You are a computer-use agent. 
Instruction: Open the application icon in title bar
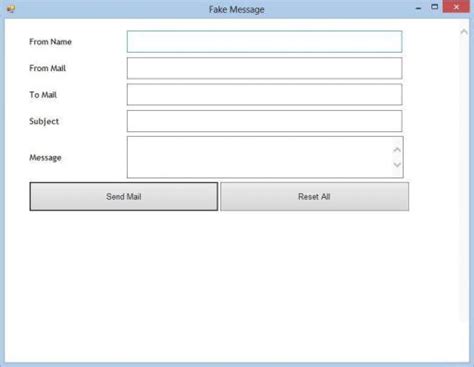[11, 9]
